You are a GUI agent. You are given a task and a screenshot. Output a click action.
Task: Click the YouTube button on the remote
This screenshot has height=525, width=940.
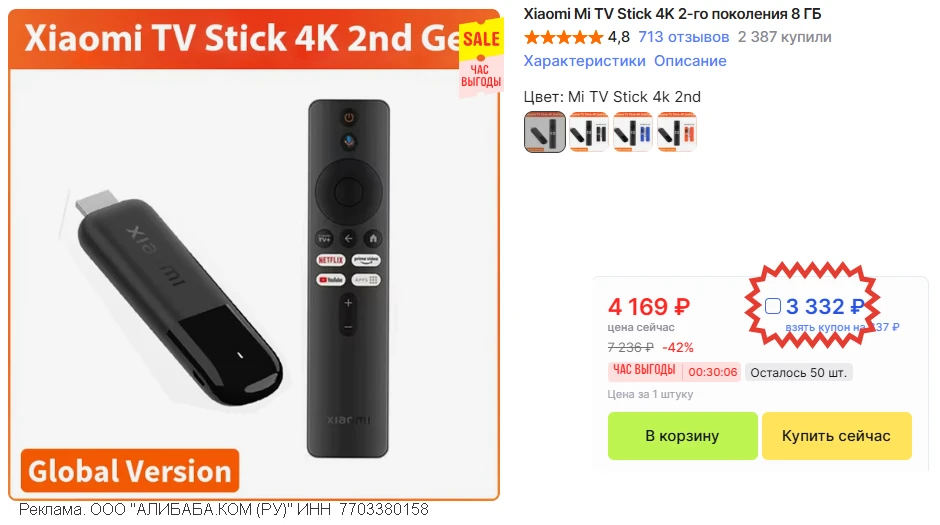[330, 280]
